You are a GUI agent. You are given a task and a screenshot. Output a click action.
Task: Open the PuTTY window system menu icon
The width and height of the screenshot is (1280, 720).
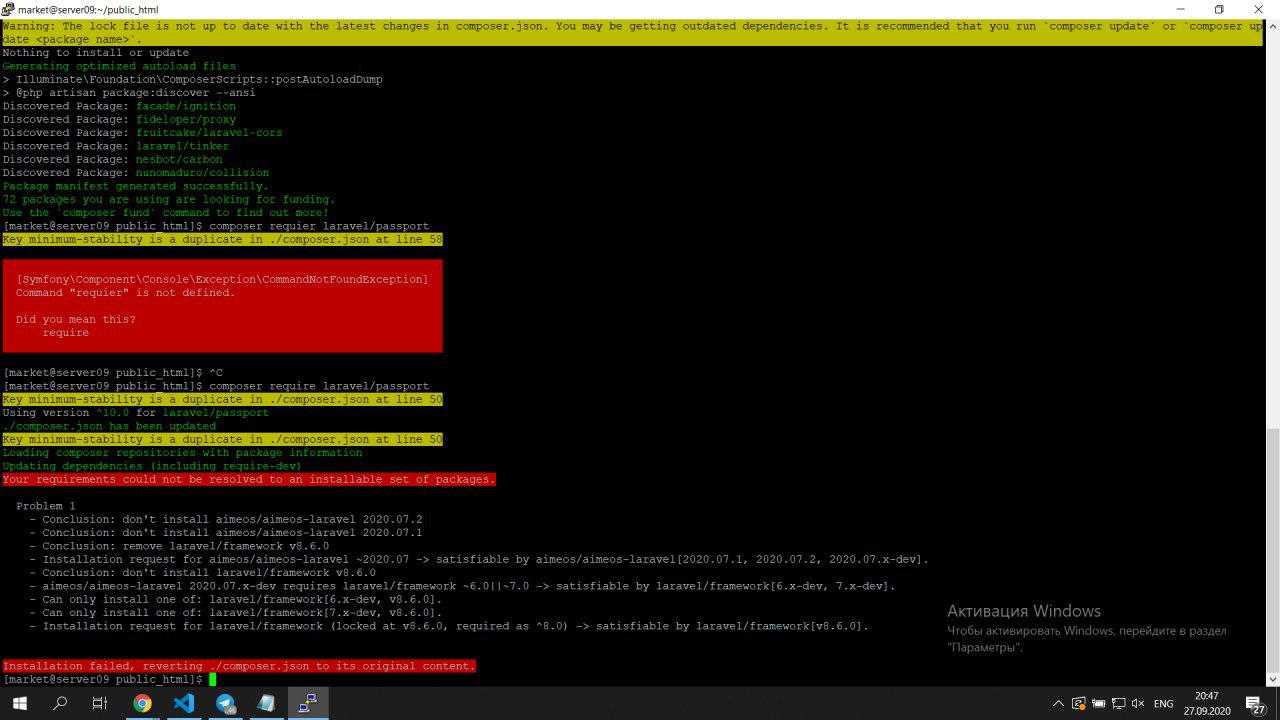8,9
